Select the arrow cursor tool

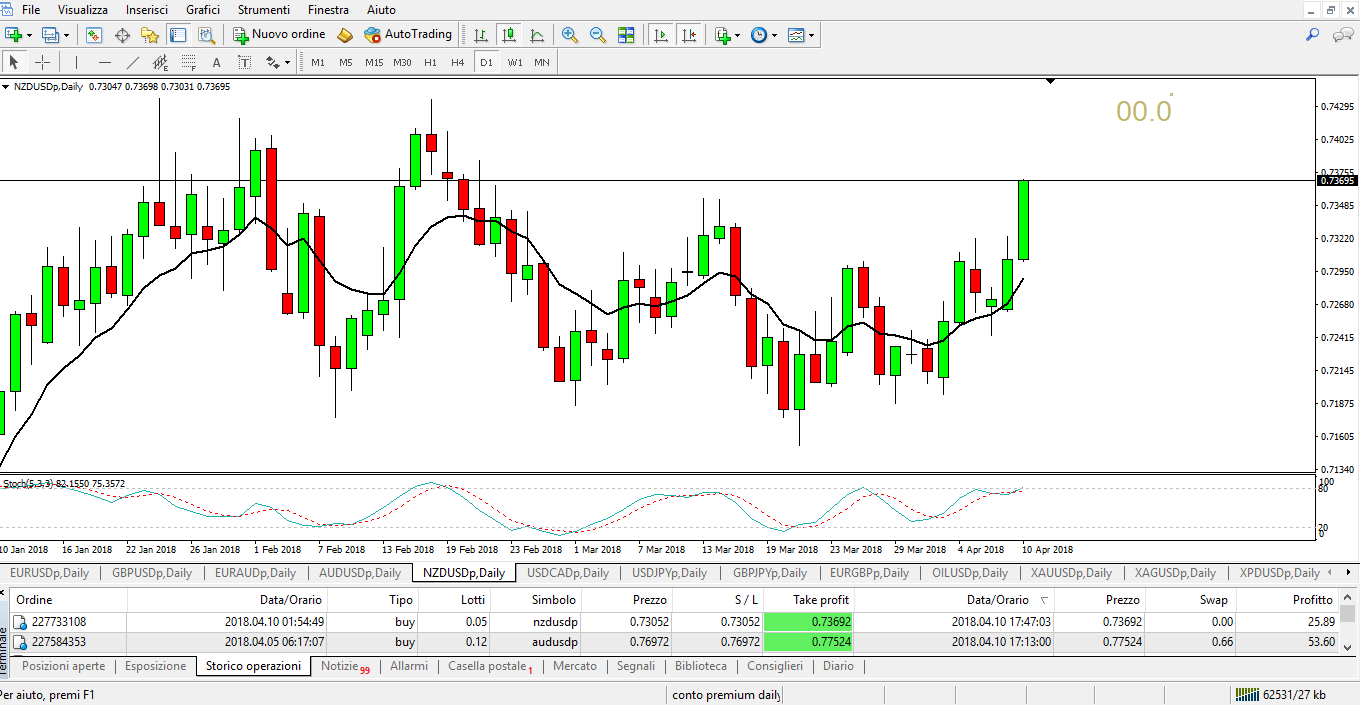pyautogui.click(x=14, y=62)
